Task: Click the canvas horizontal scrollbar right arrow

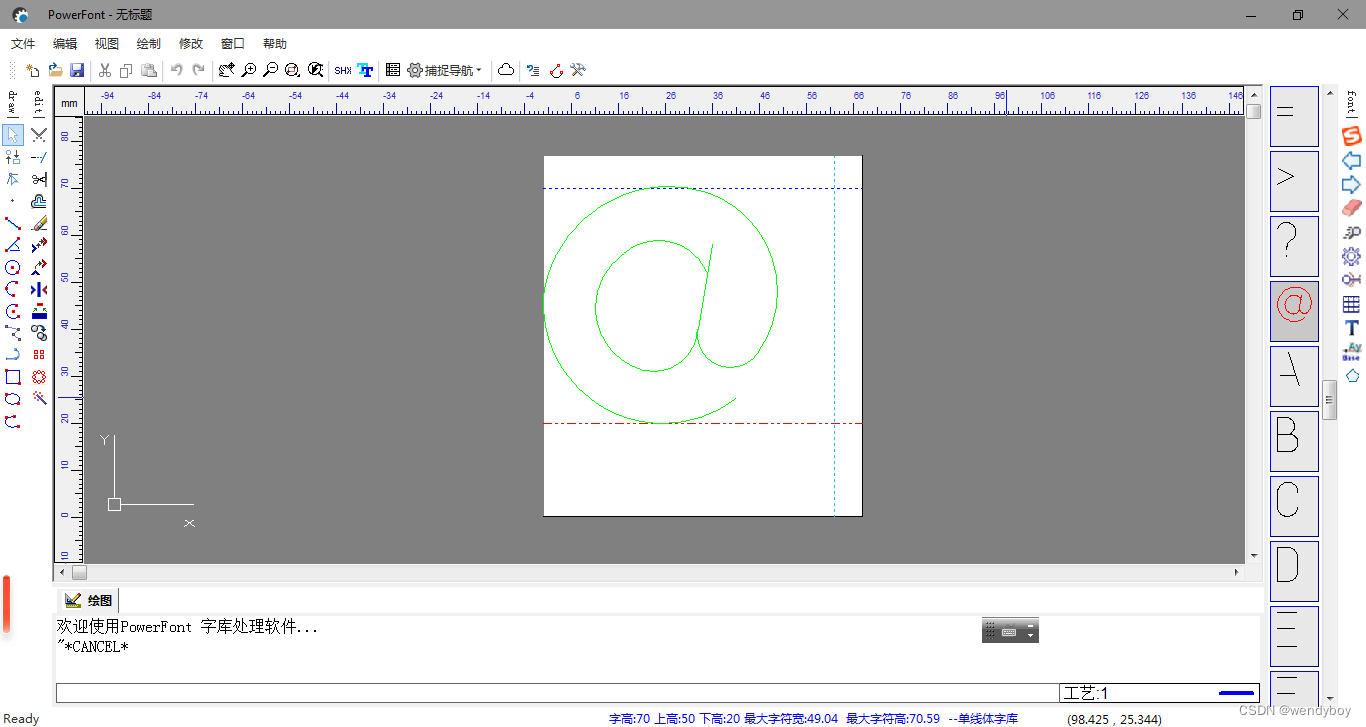Action: [1237, 573]
